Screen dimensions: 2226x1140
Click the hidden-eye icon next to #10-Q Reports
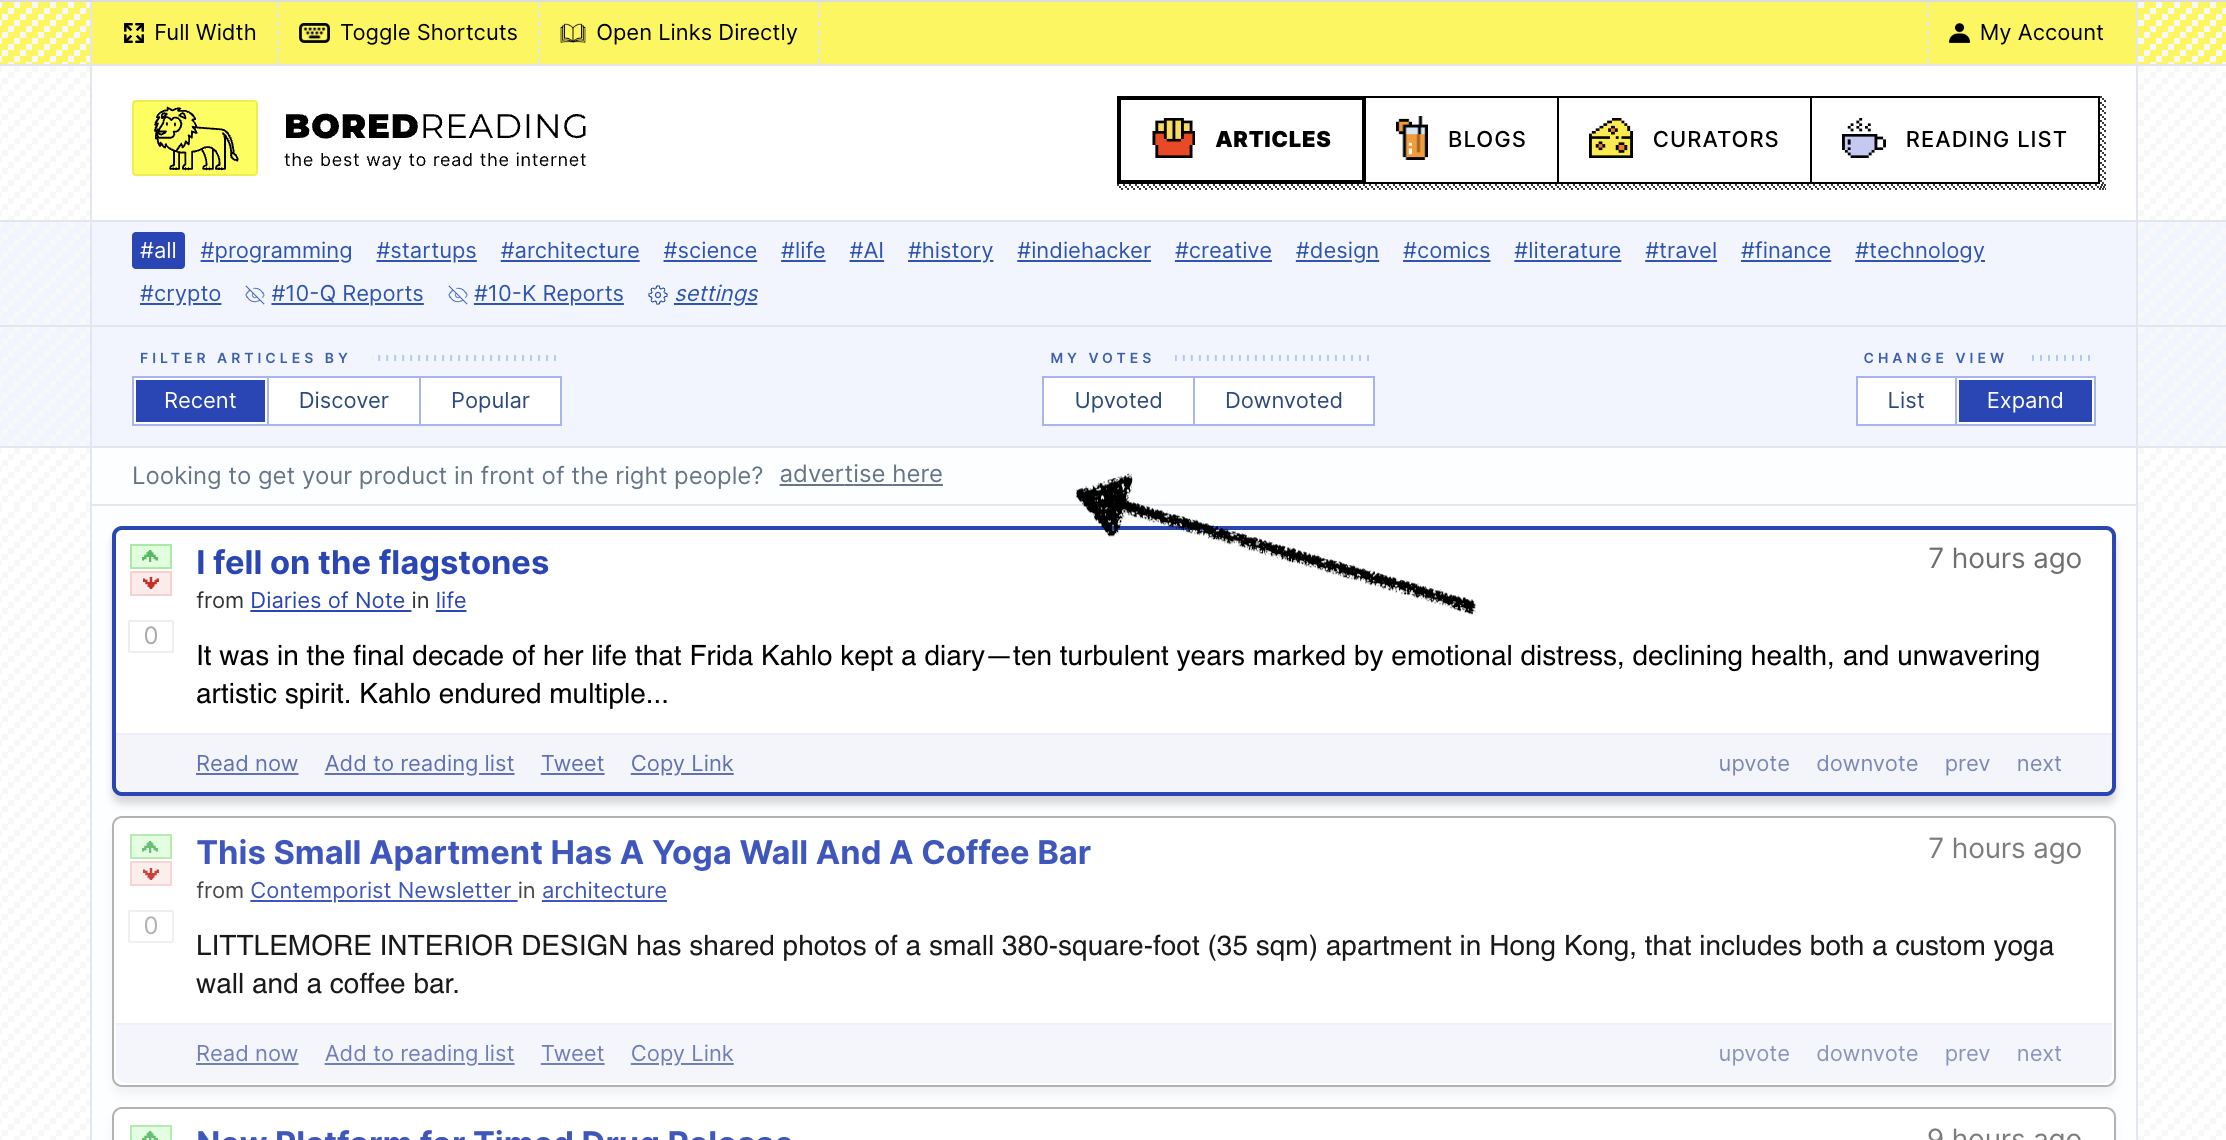click(255, 295)
